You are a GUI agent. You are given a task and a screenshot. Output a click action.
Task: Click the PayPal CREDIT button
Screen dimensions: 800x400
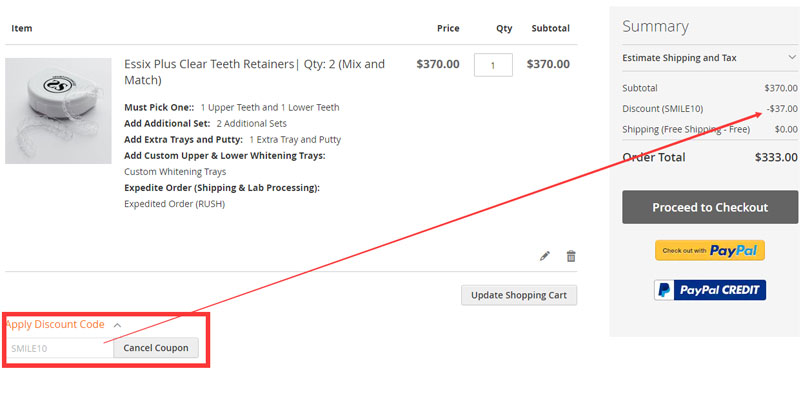[710, 290]
